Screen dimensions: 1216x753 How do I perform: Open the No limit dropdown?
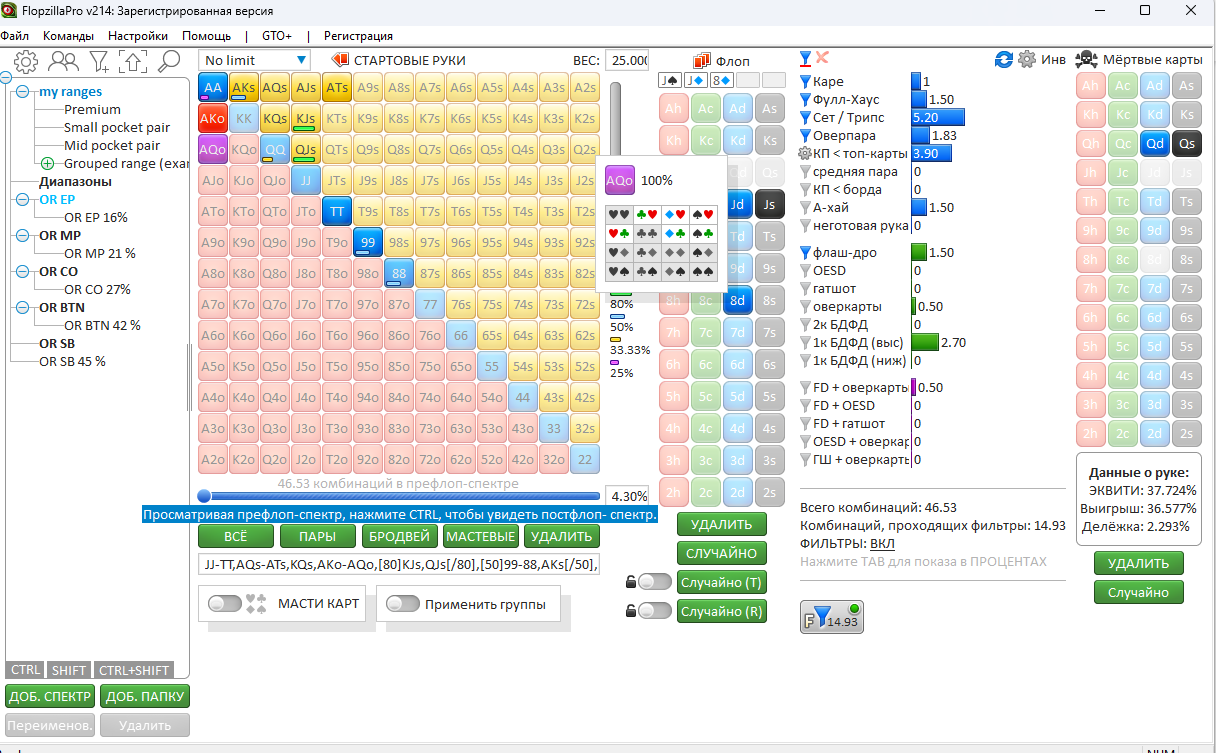(x=254, y=60)
